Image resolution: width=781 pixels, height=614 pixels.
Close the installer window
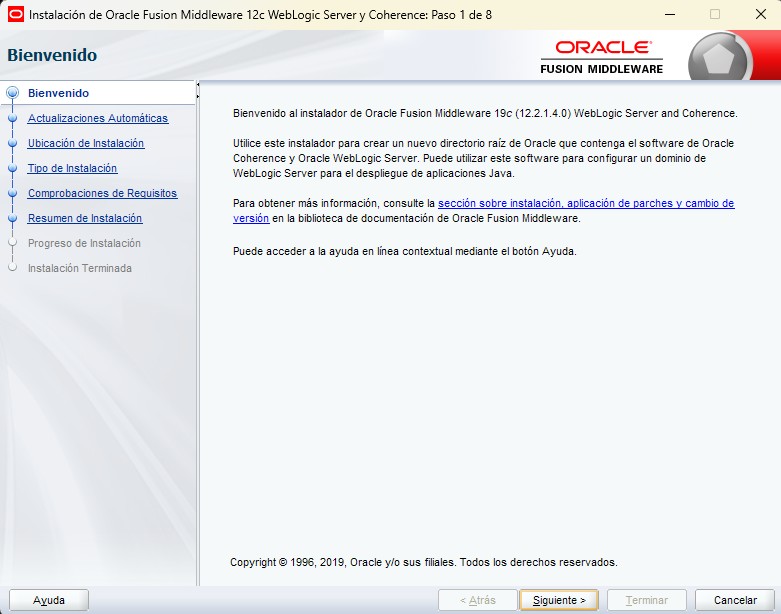(761, 14)
